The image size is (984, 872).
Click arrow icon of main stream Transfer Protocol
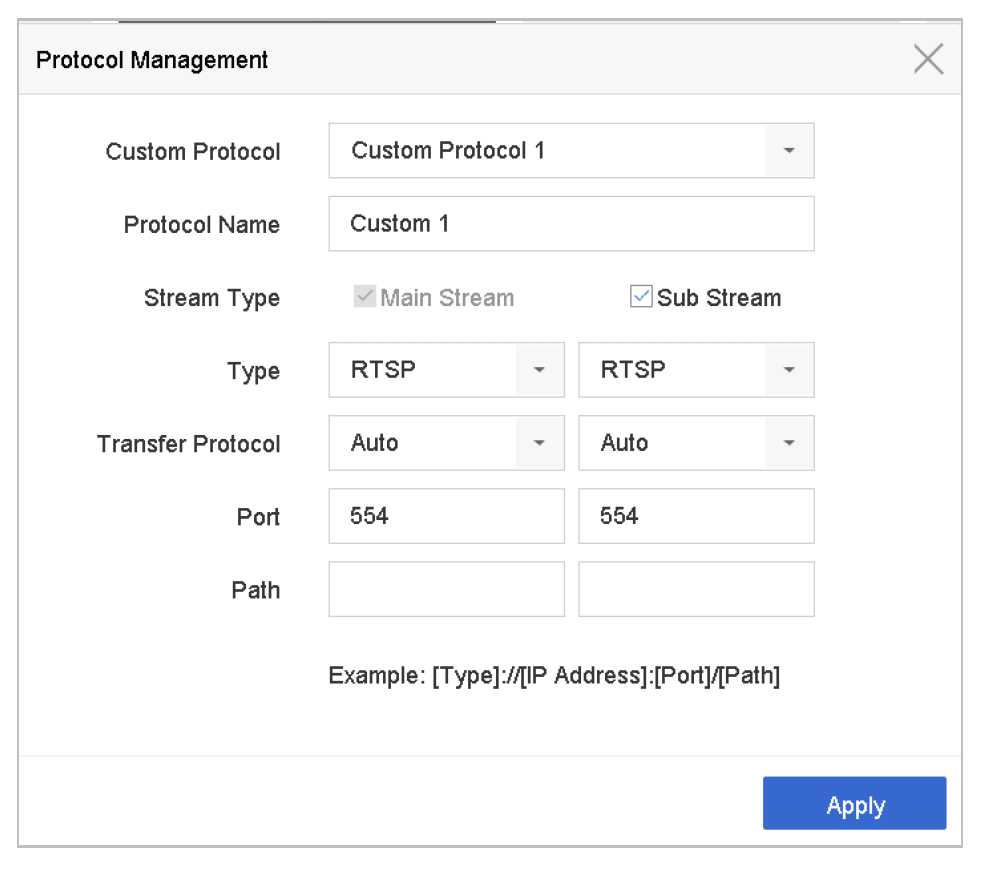(x=540, y=443)
